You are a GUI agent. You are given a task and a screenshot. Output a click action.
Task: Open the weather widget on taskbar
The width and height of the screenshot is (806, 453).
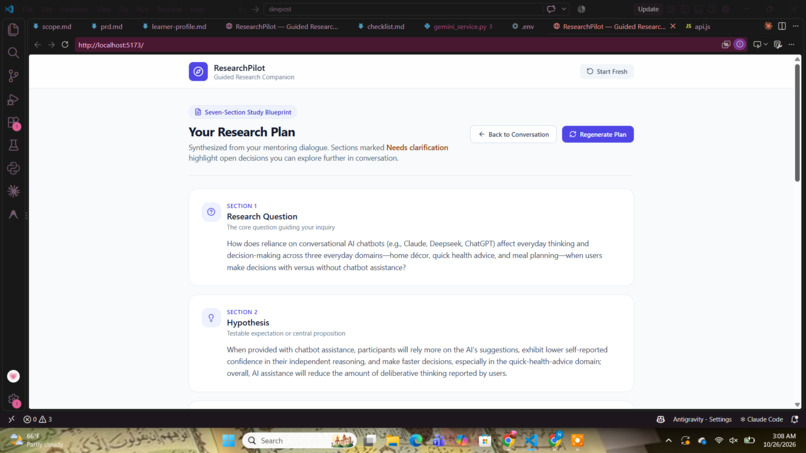(x=36, y=440)
